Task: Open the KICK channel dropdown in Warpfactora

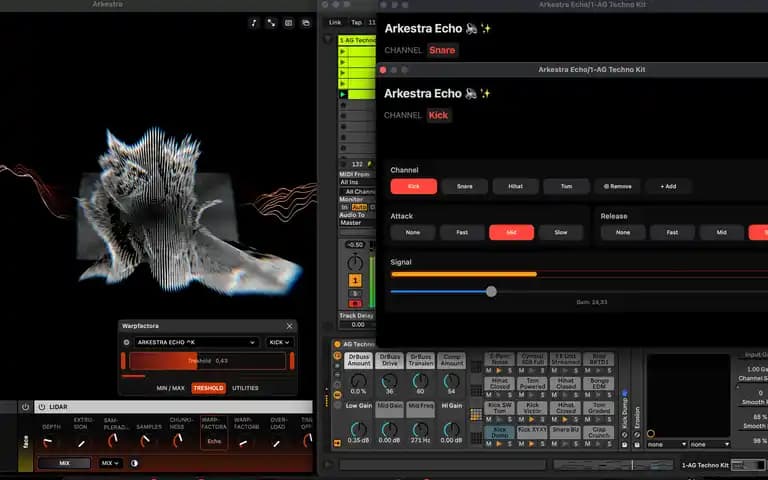Action: coord(279,342)
